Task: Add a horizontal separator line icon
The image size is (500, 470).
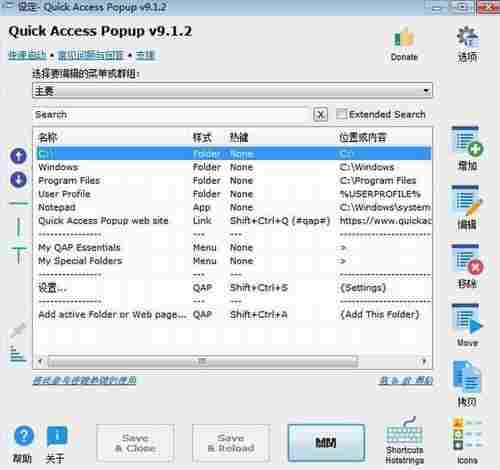Action: (19, 203)
